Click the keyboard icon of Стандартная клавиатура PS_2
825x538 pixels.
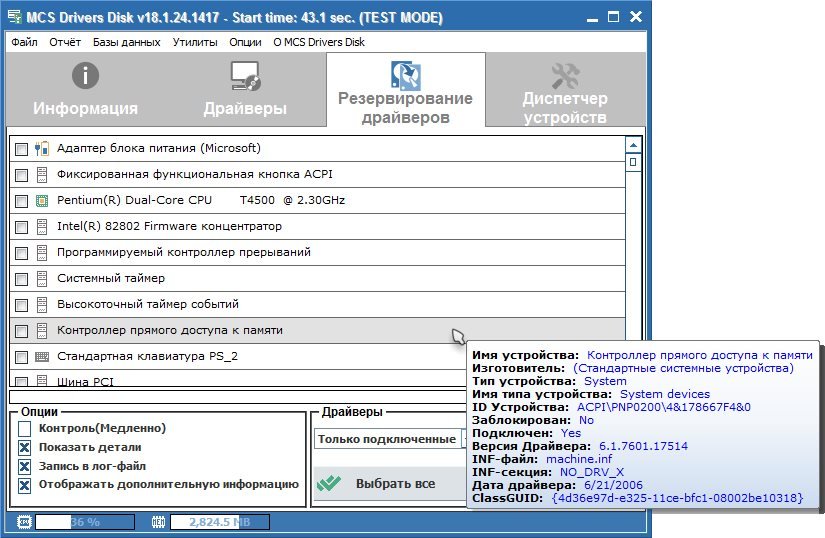[42, 357]
